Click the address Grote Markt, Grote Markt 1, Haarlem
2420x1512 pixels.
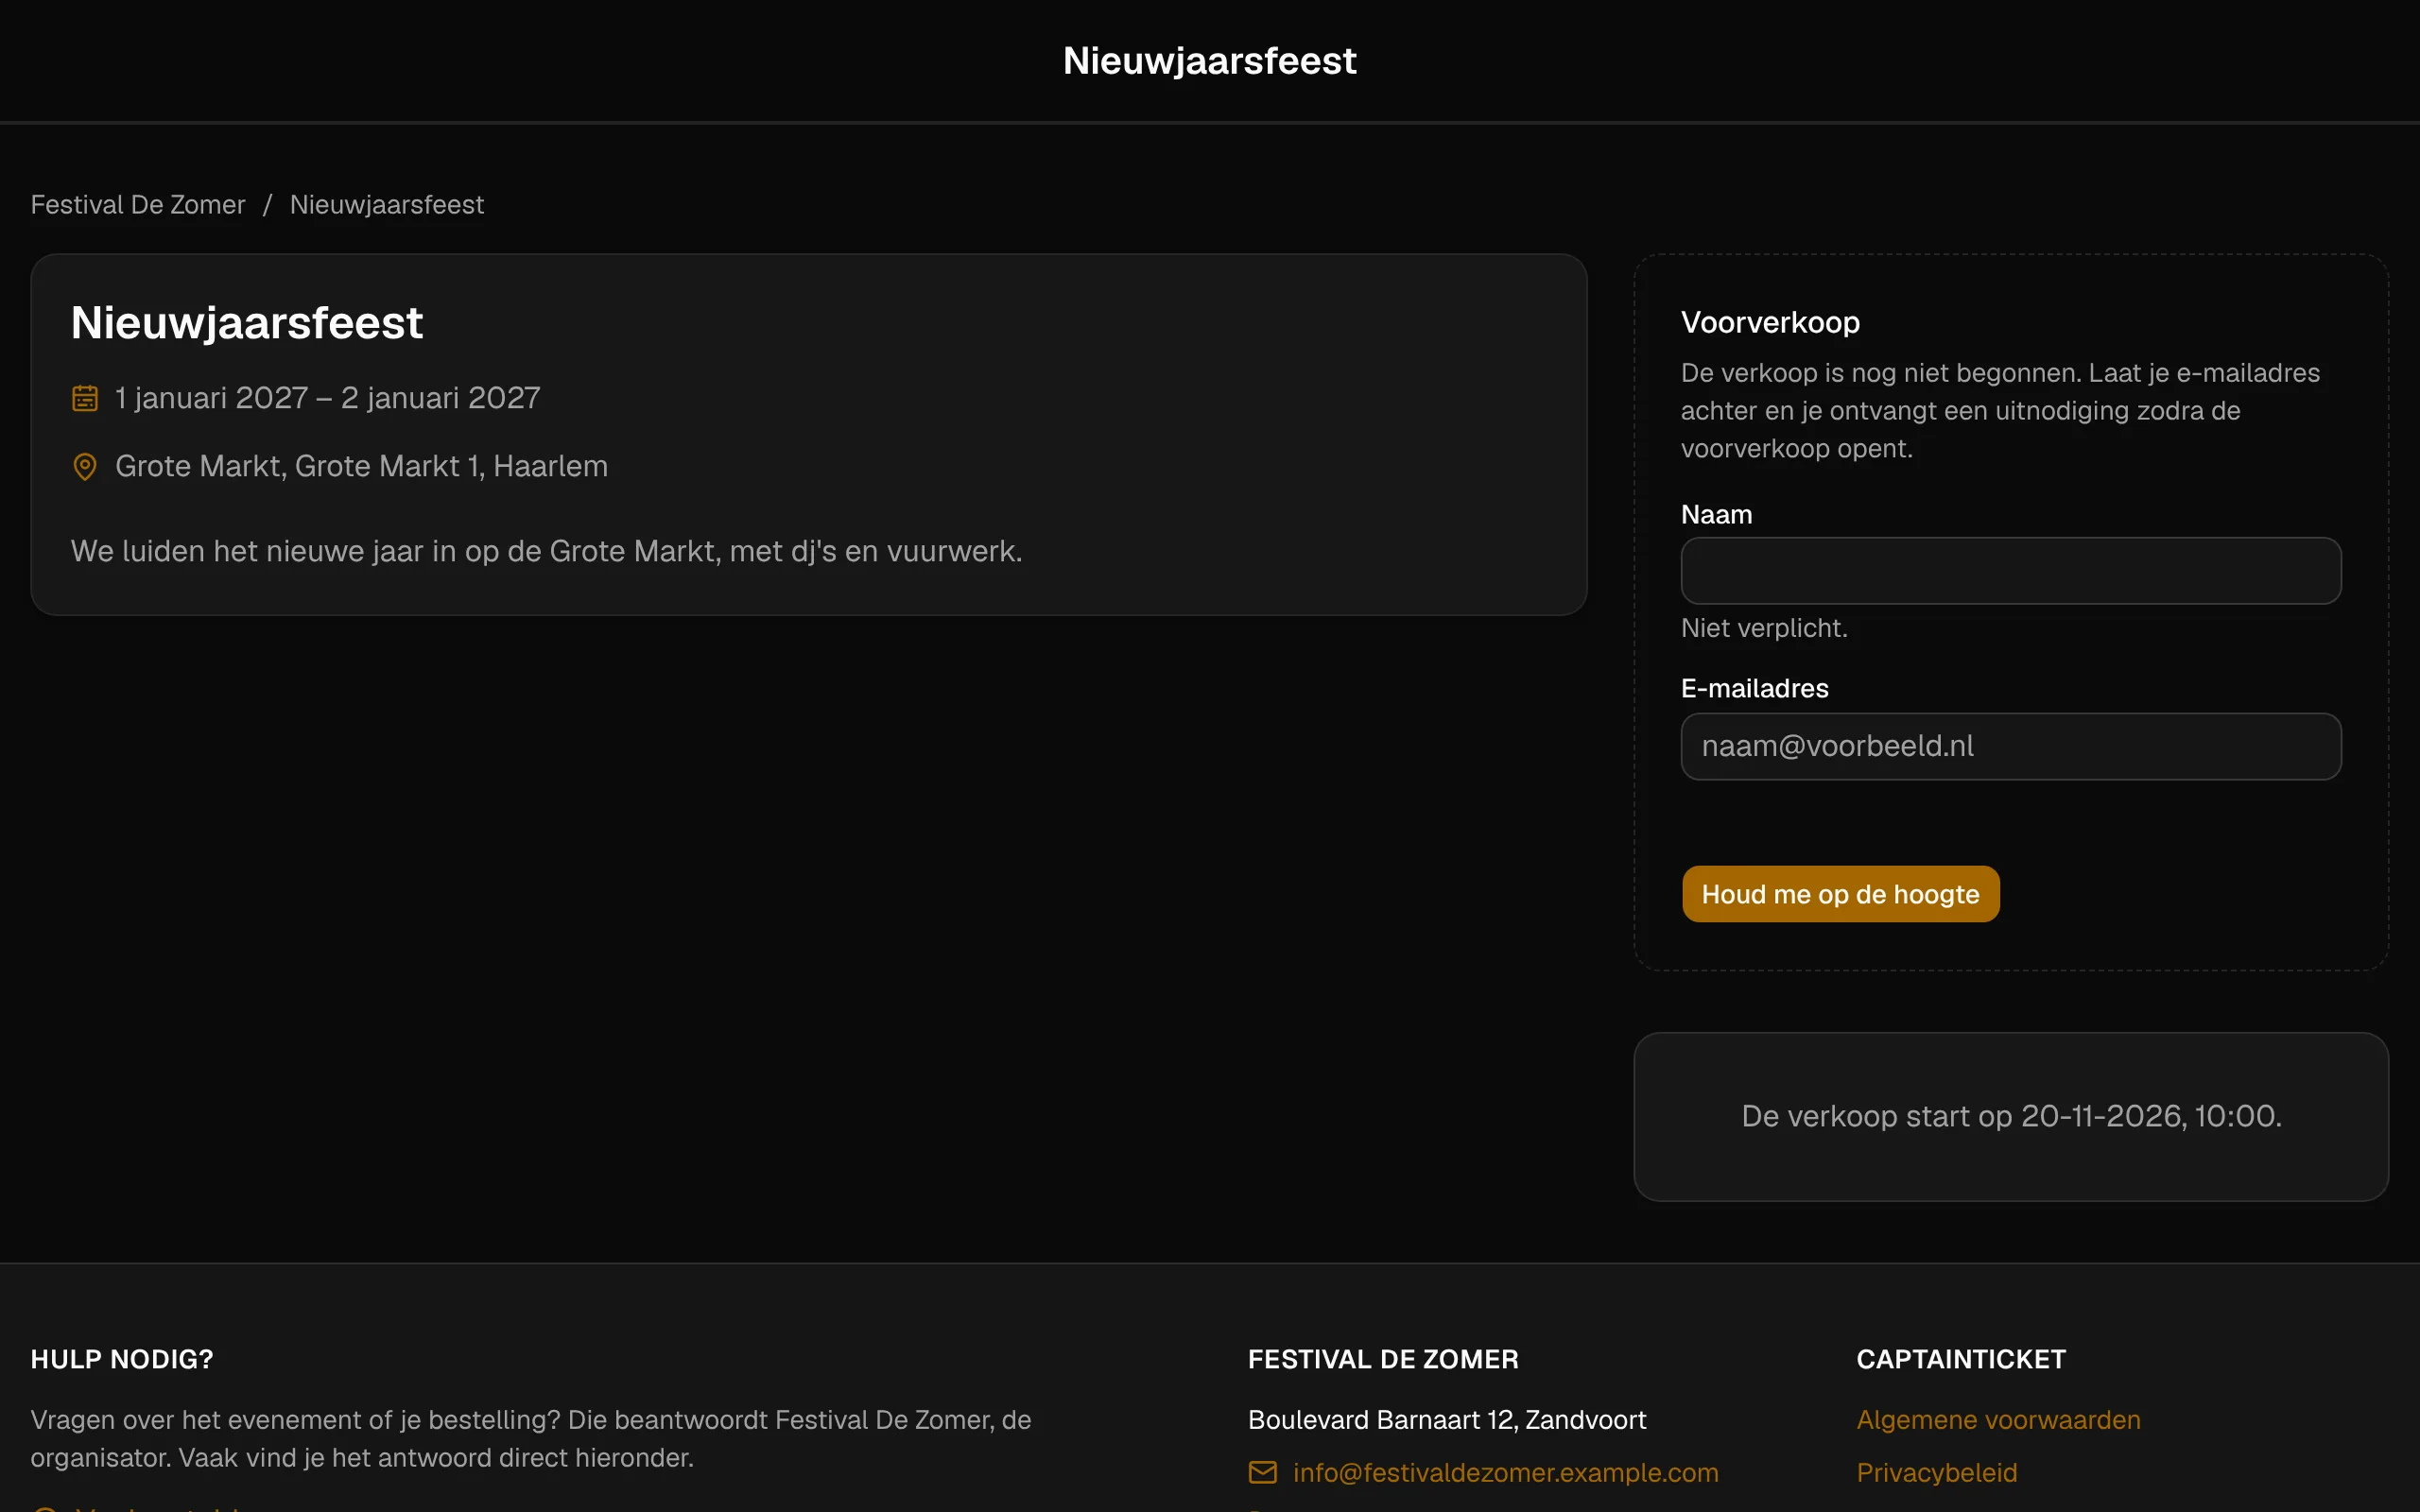(x=361, y=467)
